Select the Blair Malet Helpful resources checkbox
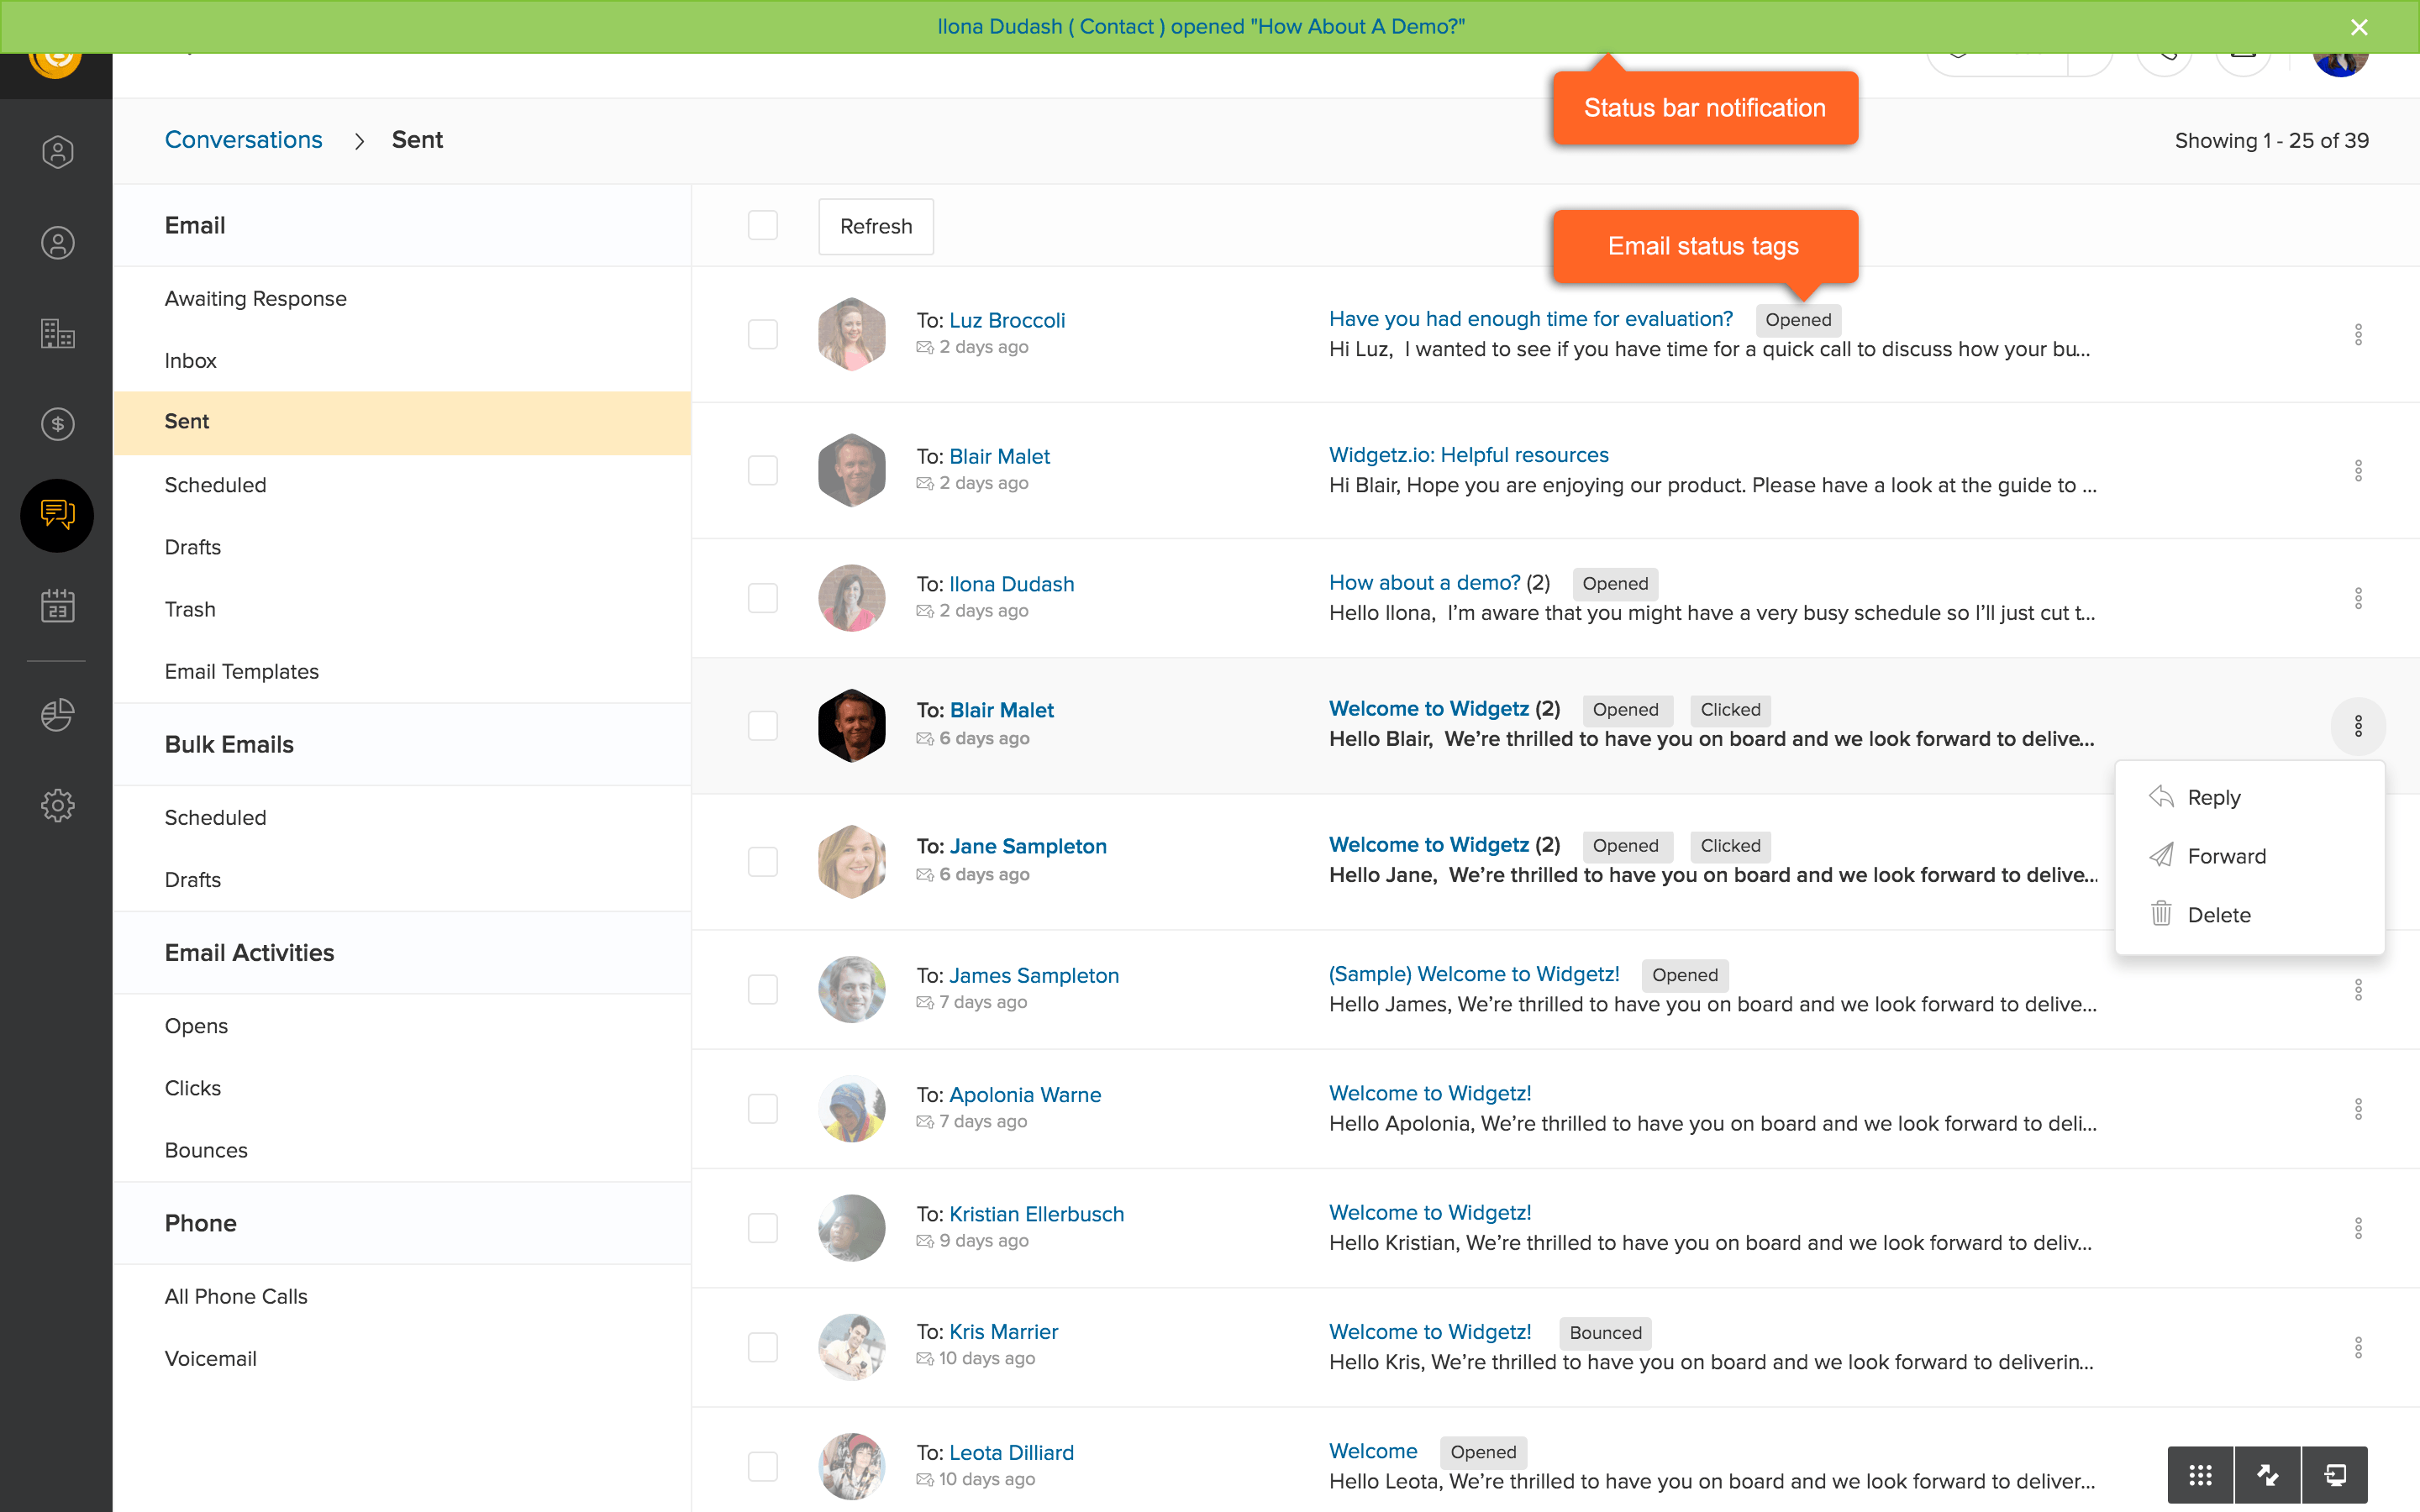The height and width of the screenshot is (1512, 2420). point(763,470)
